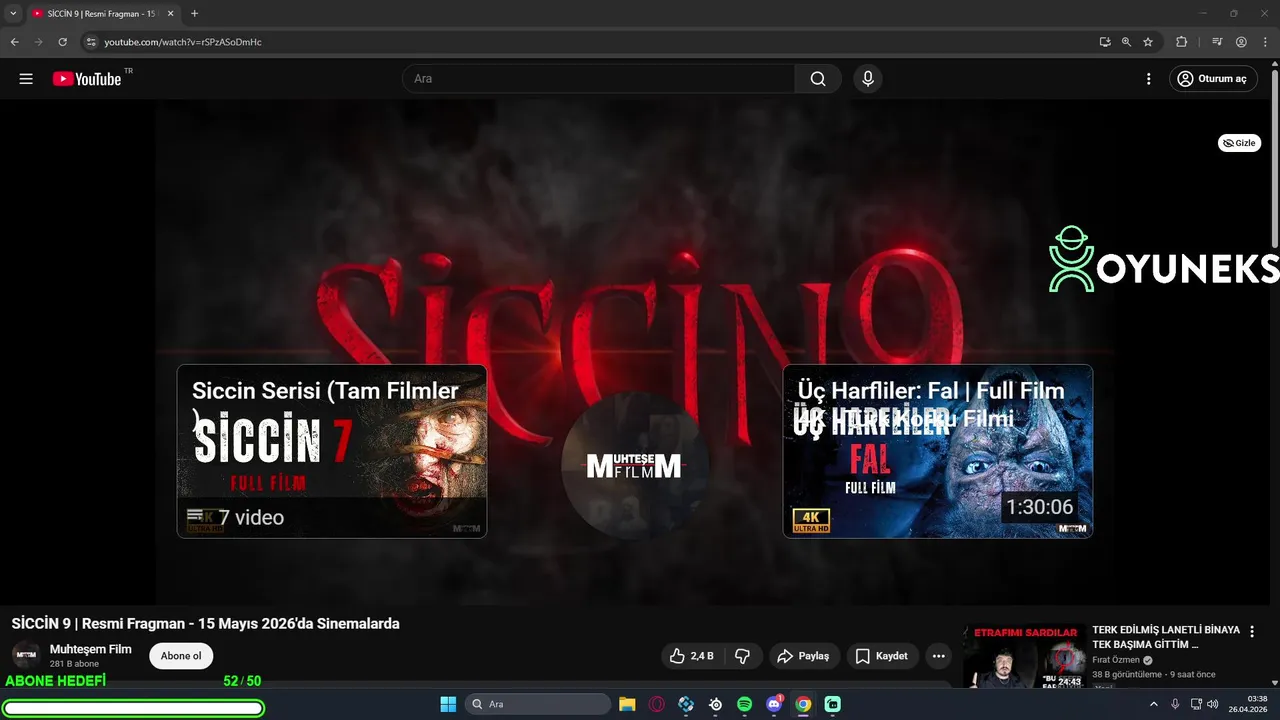Image resolution: width=1280 pixels, height=720 pixels.
Task: Click the magnifier search button
Action: [818, 79]
